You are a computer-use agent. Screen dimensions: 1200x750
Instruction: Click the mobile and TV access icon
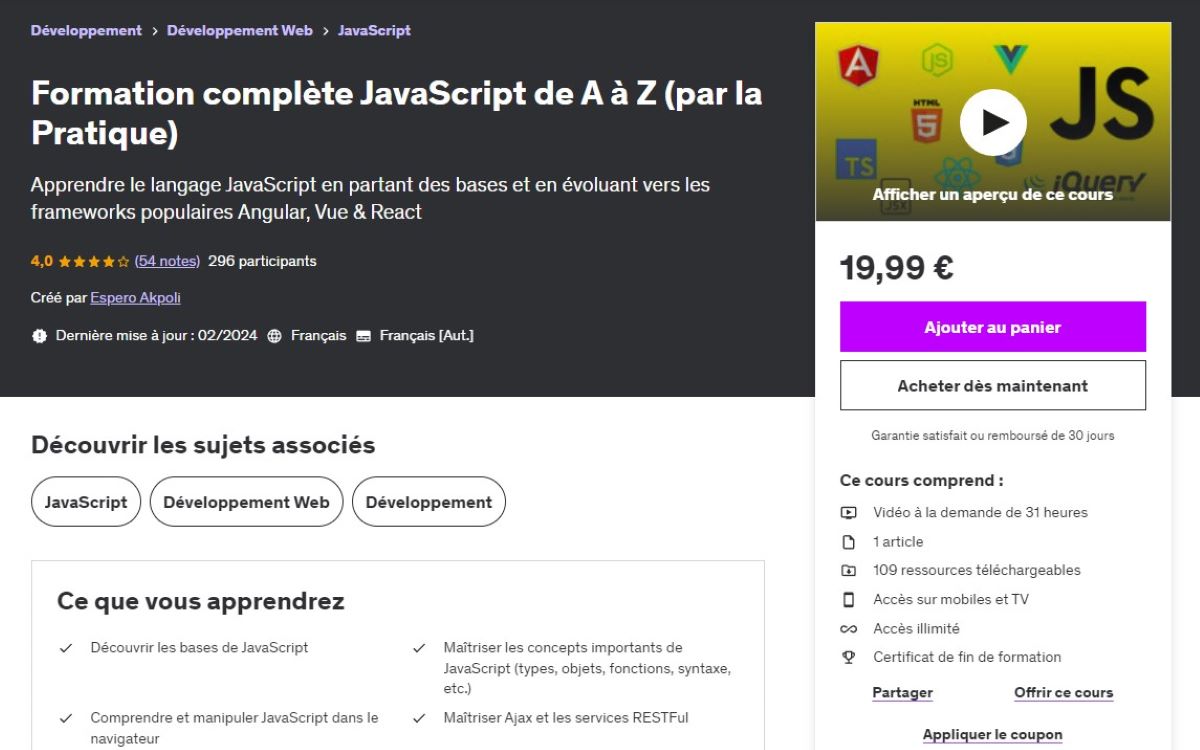click(849, 599)
